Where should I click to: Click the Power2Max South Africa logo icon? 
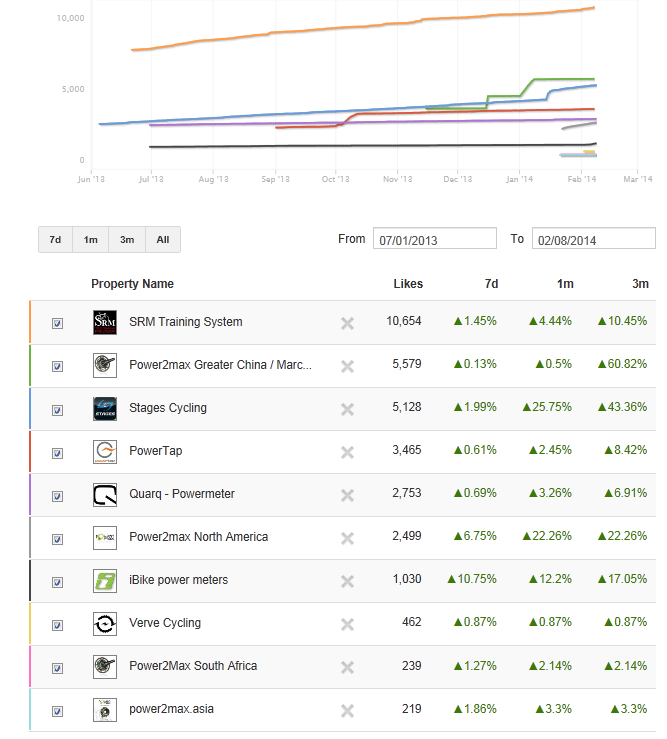tap(105, 667)
